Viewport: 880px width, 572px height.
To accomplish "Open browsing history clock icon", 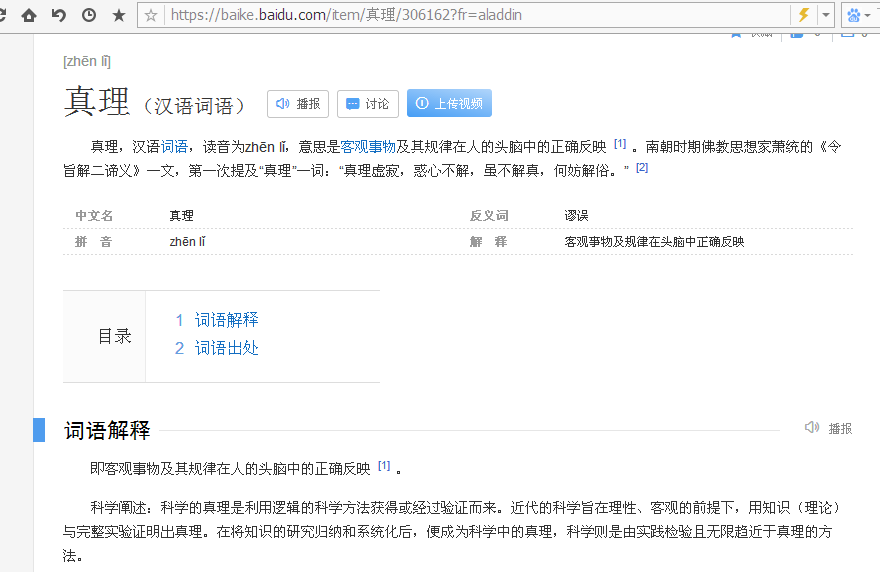I will (x=89, y=15).
